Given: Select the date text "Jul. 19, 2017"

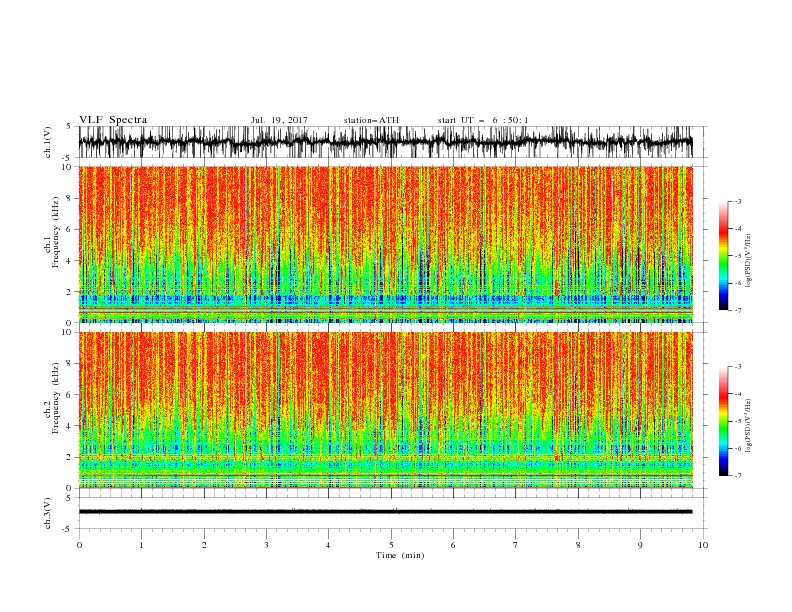Looking at the screenshot, I should click(279, 120).
